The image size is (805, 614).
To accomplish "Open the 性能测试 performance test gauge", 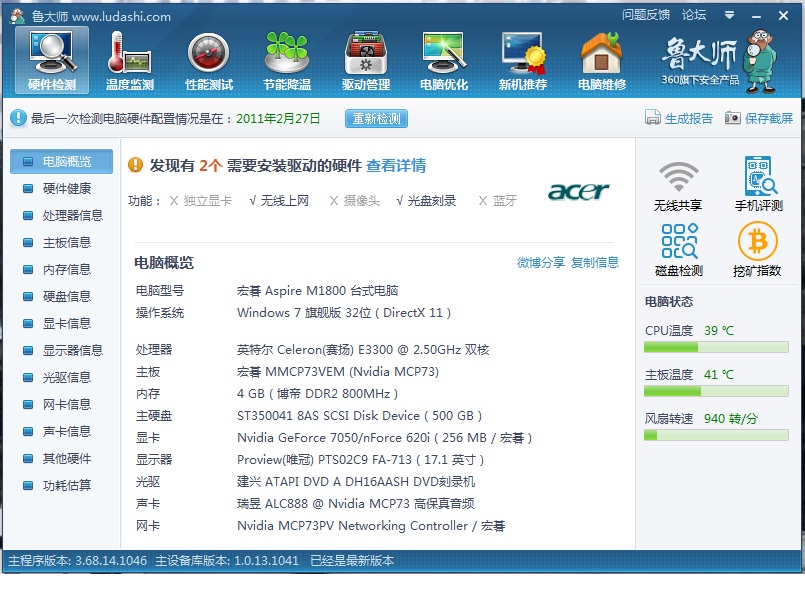I will [209, 60].
